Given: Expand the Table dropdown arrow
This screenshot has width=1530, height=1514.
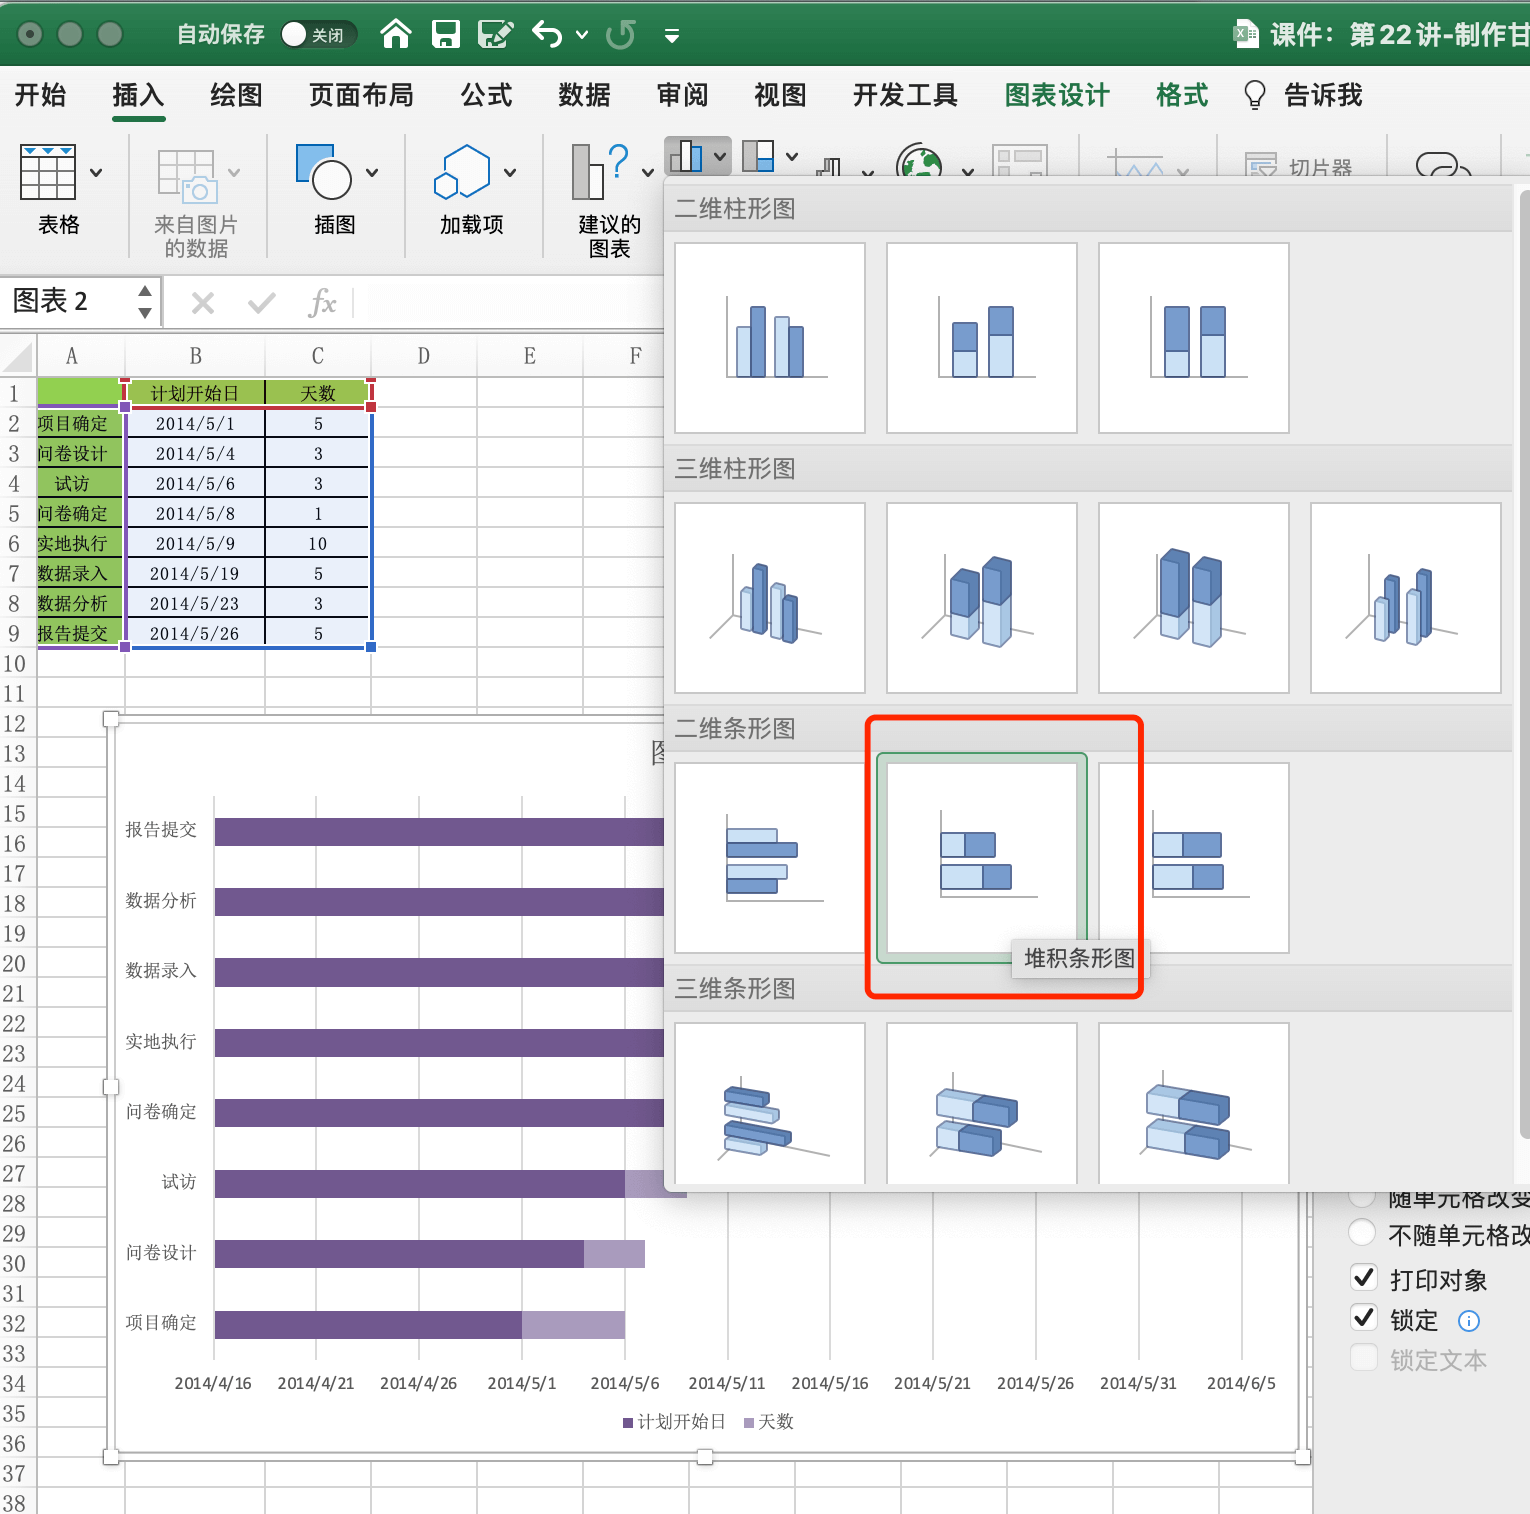Looking at the screenshot, I should pyautogui.click(x=96, y=172).
